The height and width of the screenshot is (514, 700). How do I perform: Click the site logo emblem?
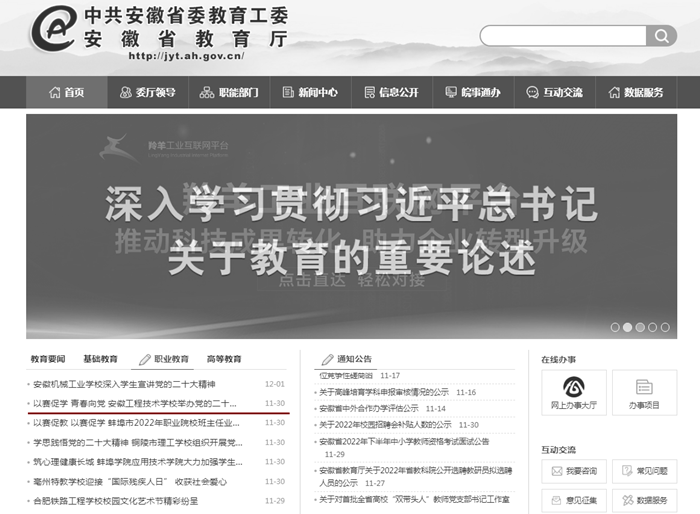pyautogui.click(x=52, y=29)
